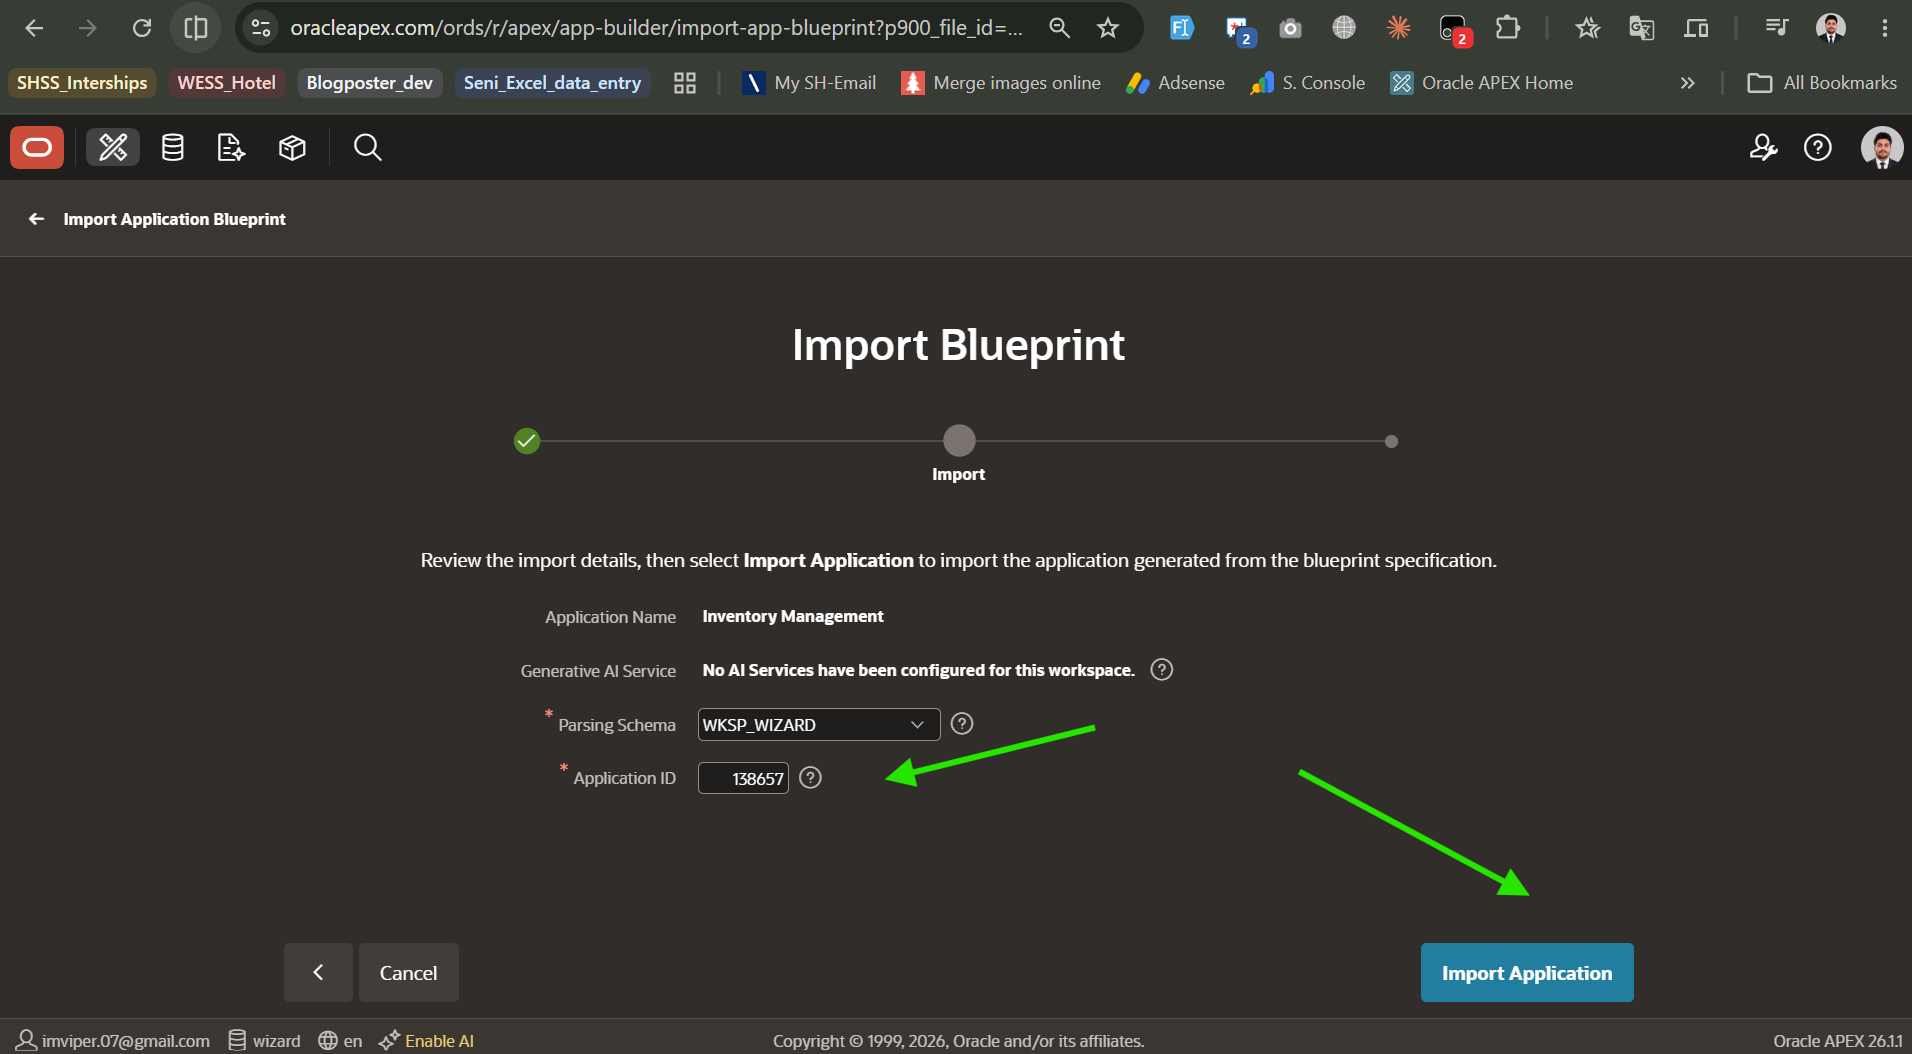
Task: Click the current Import wizard step marker
Action: pyautogui.click(x=959, y=441)
